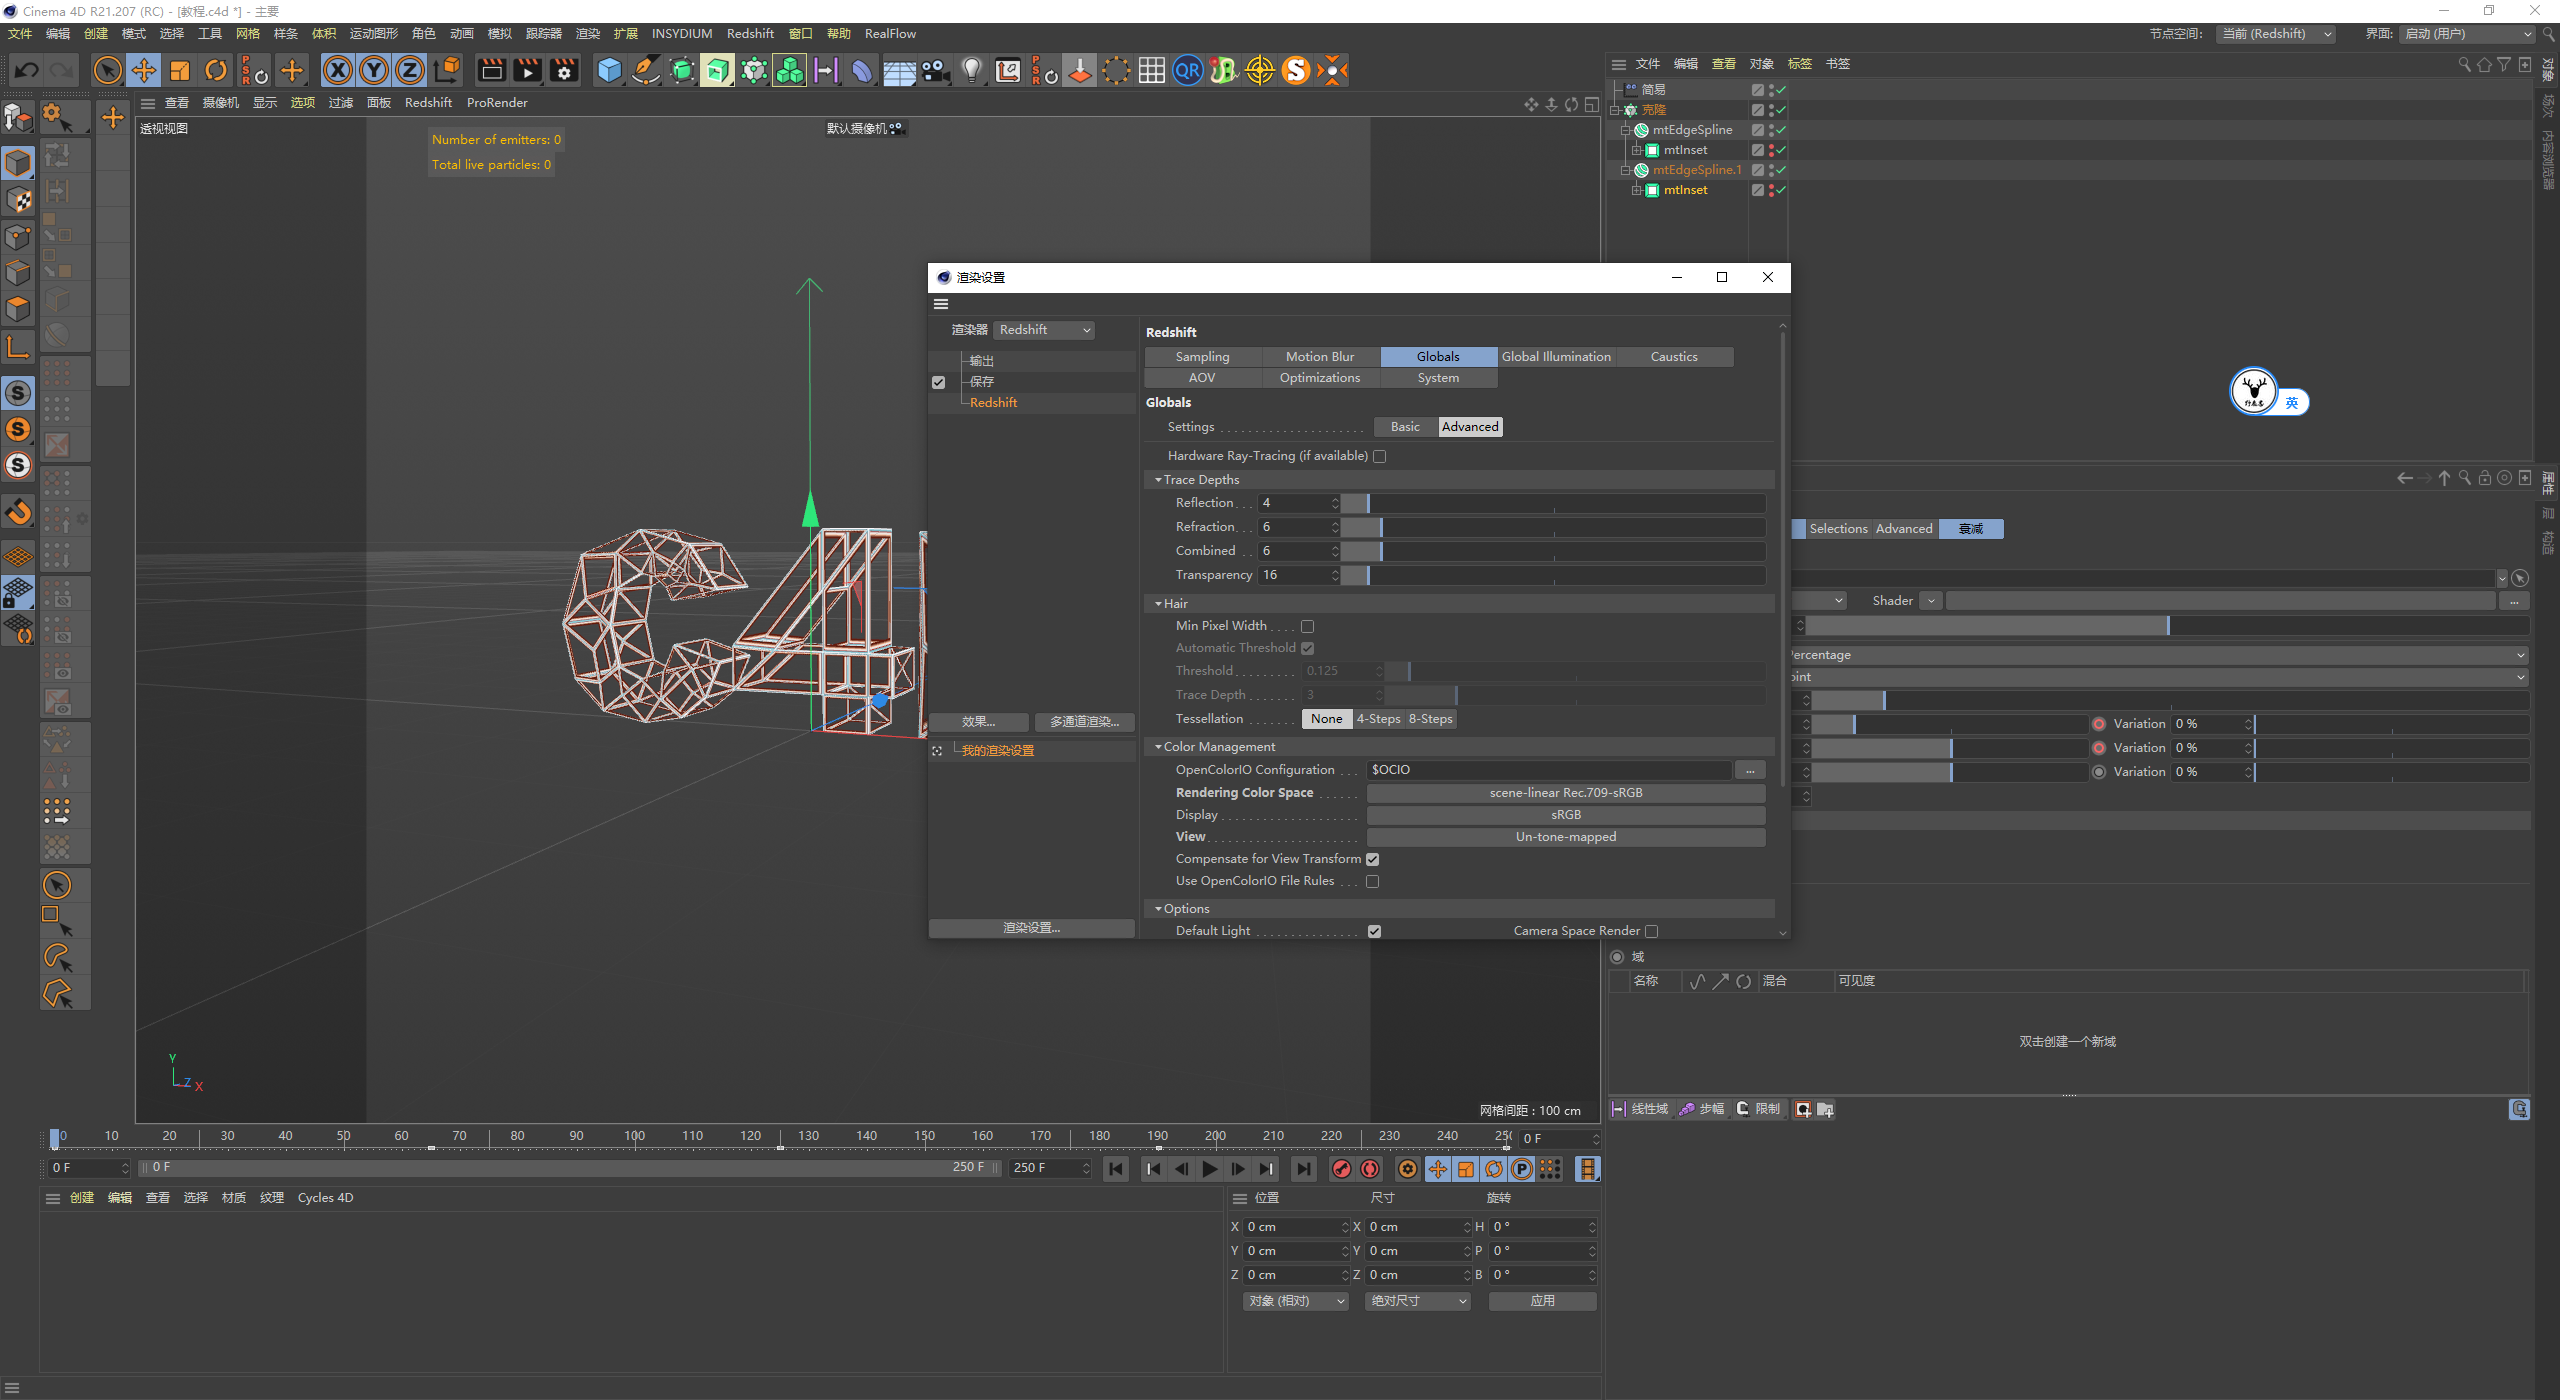The image size is (2560, 1400).
Task: Add a Cube primitive object
Action: pos(609,70)
